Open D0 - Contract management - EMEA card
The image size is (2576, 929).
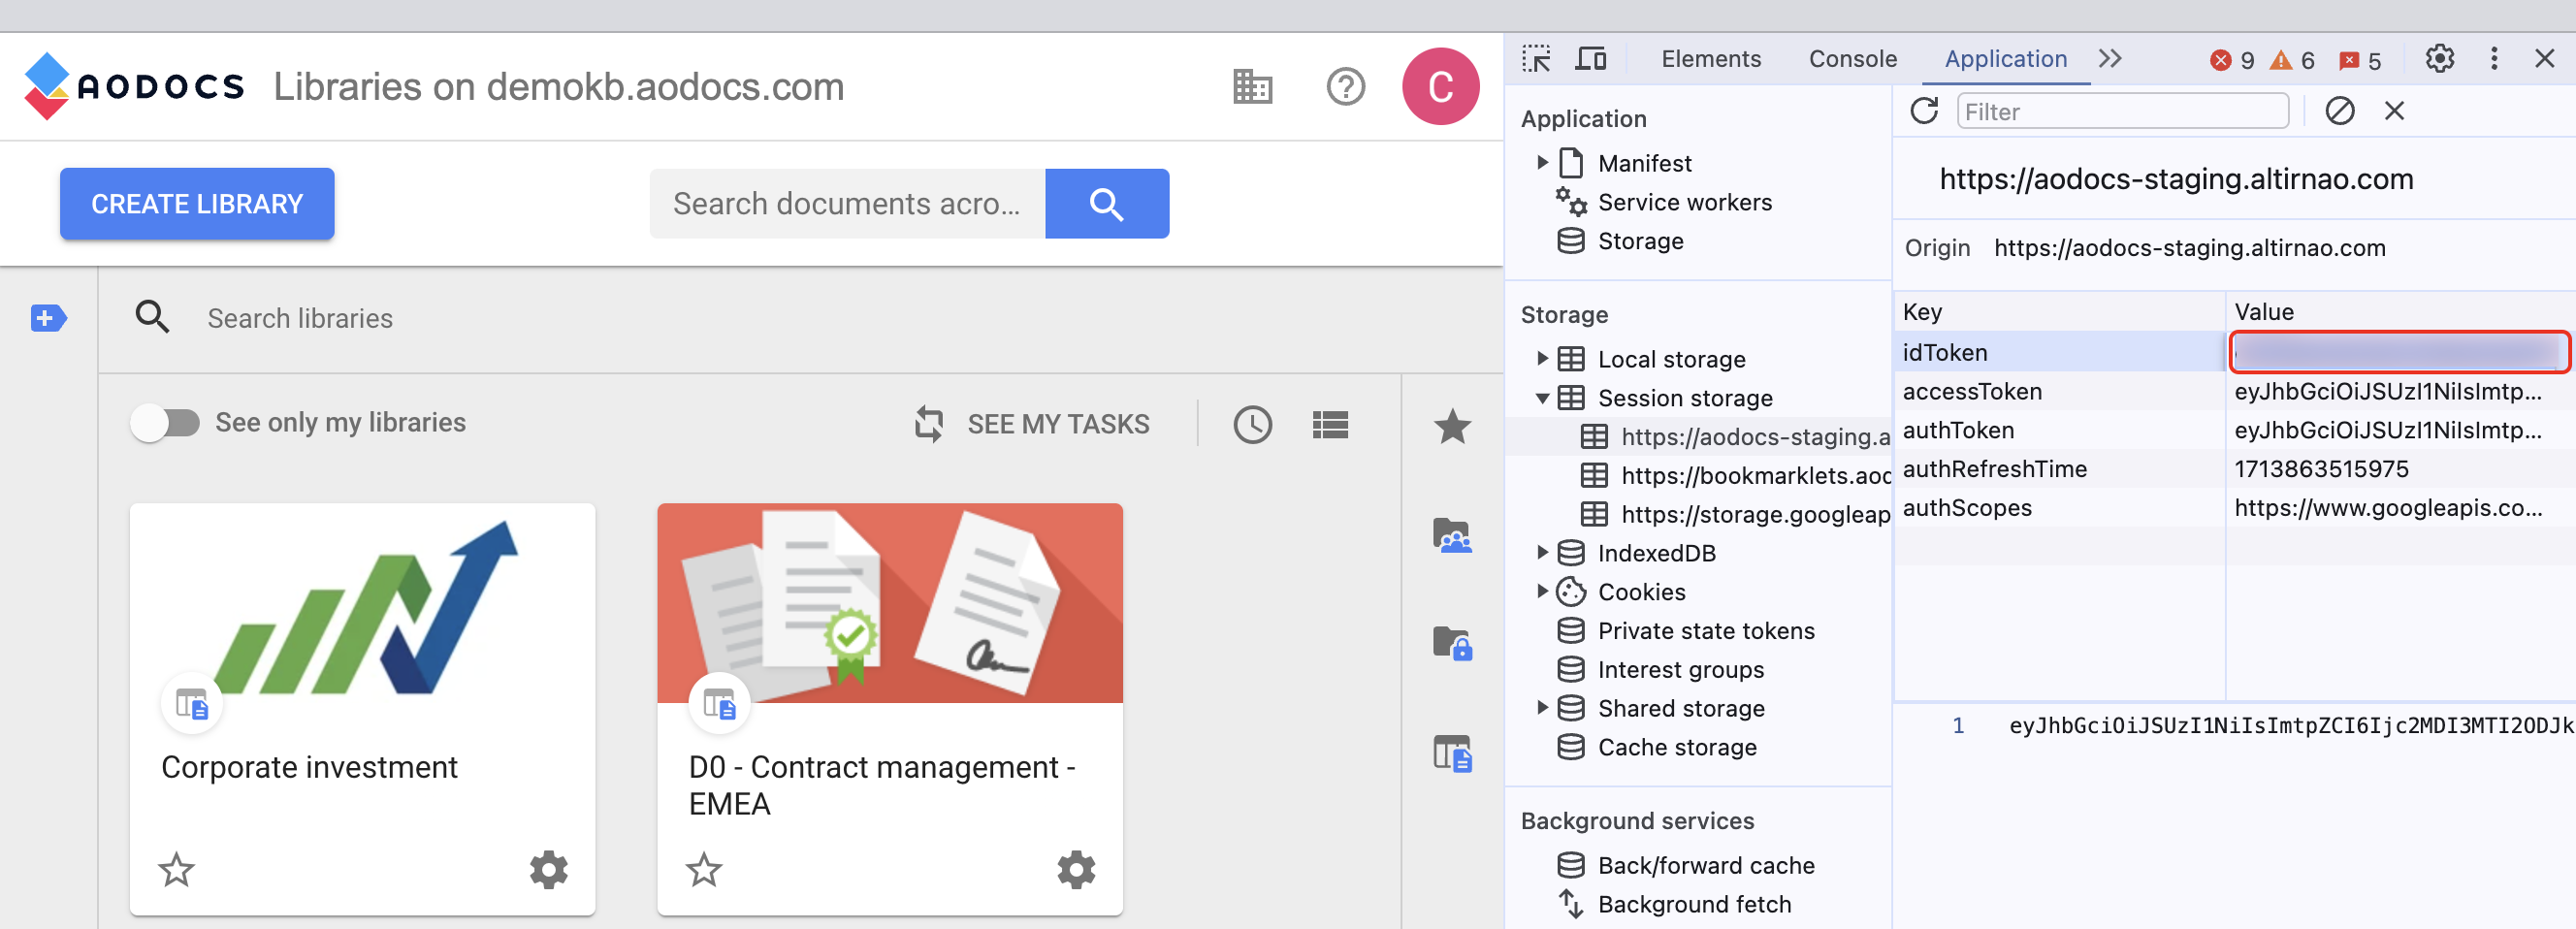[890, 709]
